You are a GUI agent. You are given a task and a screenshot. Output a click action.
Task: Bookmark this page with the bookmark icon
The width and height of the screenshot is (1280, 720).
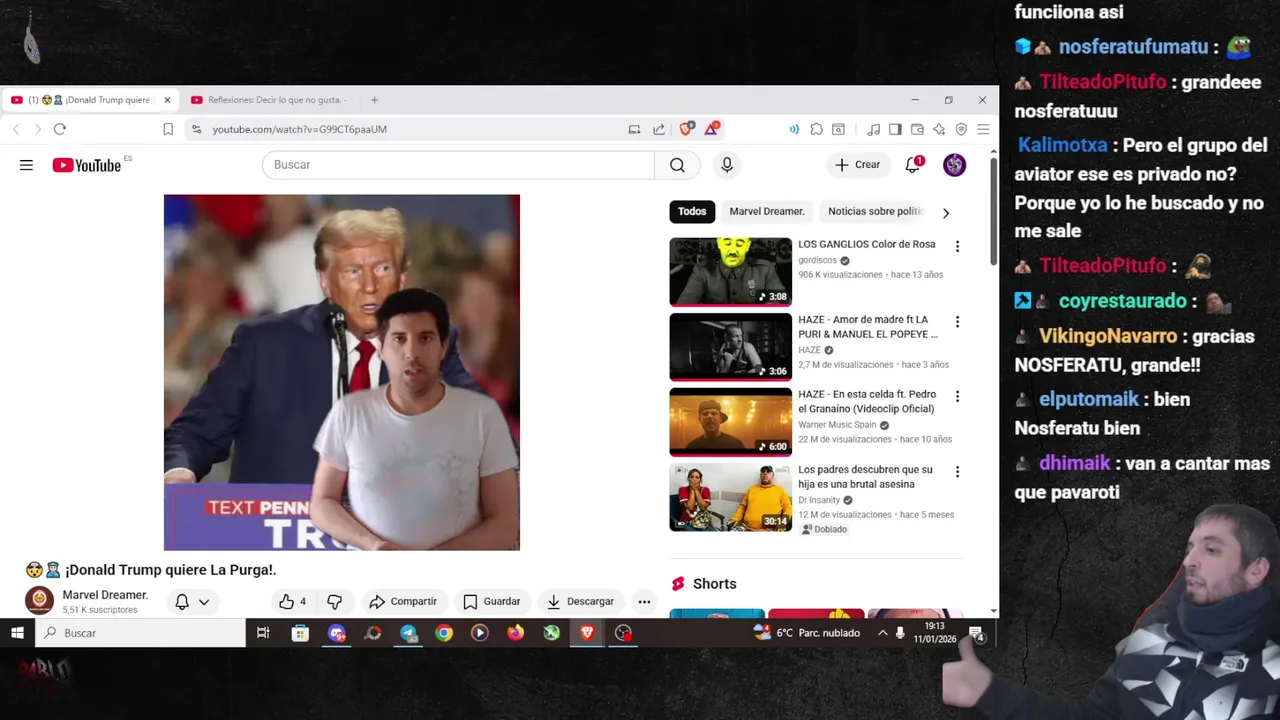click(x=168, y=129)
